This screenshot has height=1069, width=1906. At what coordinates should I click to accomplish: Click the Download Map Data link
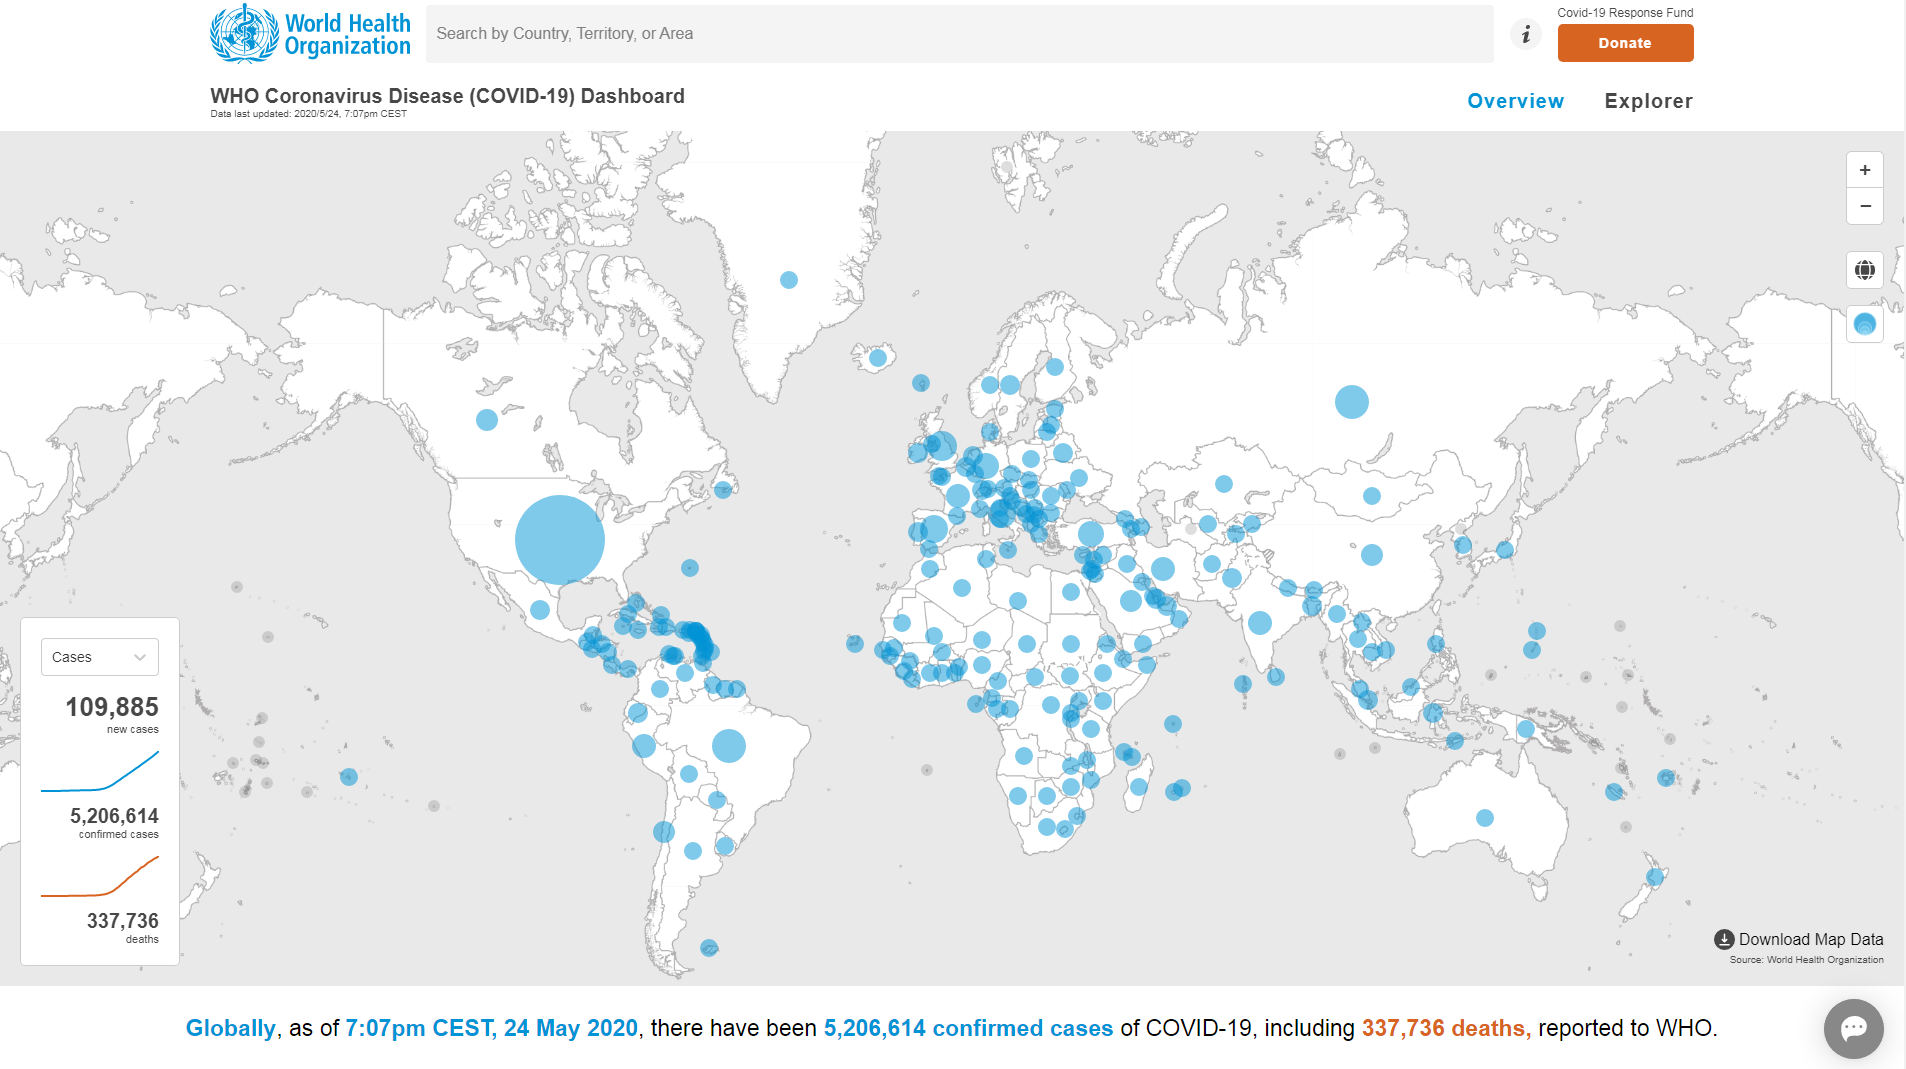(1810, 939)
